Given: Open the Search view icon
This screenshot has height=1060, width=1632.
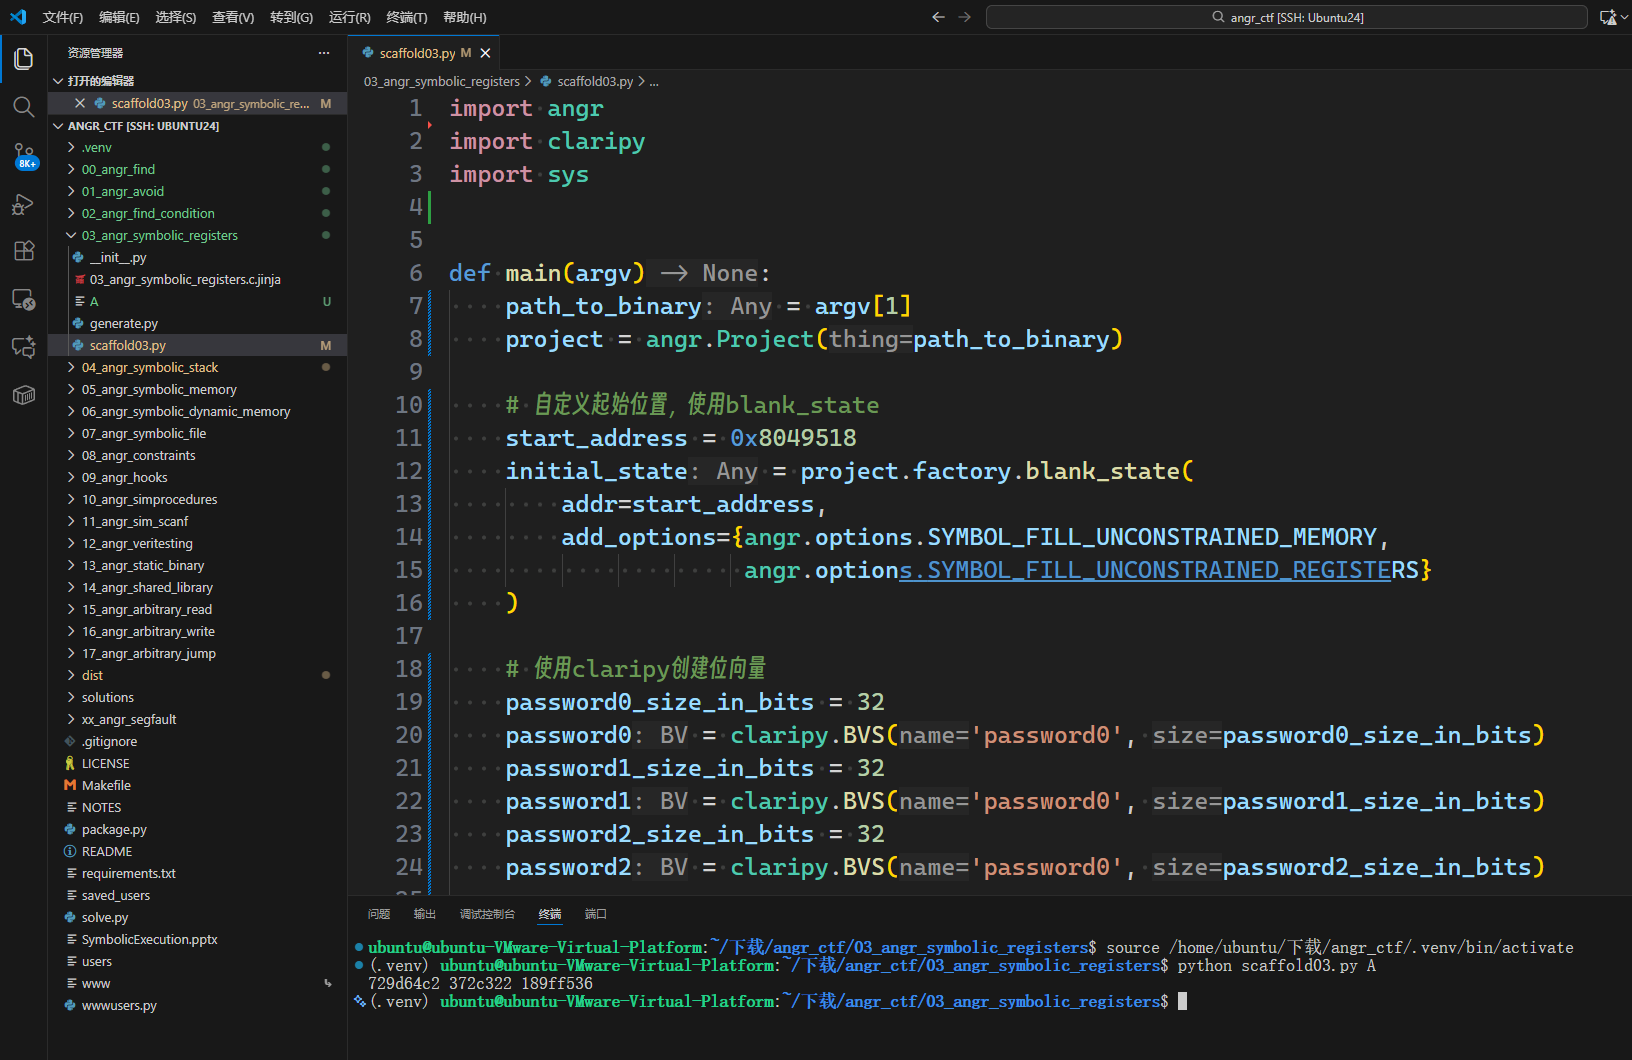Looking at the screenshot, I should pyautogui.click(x=24, y=107).
